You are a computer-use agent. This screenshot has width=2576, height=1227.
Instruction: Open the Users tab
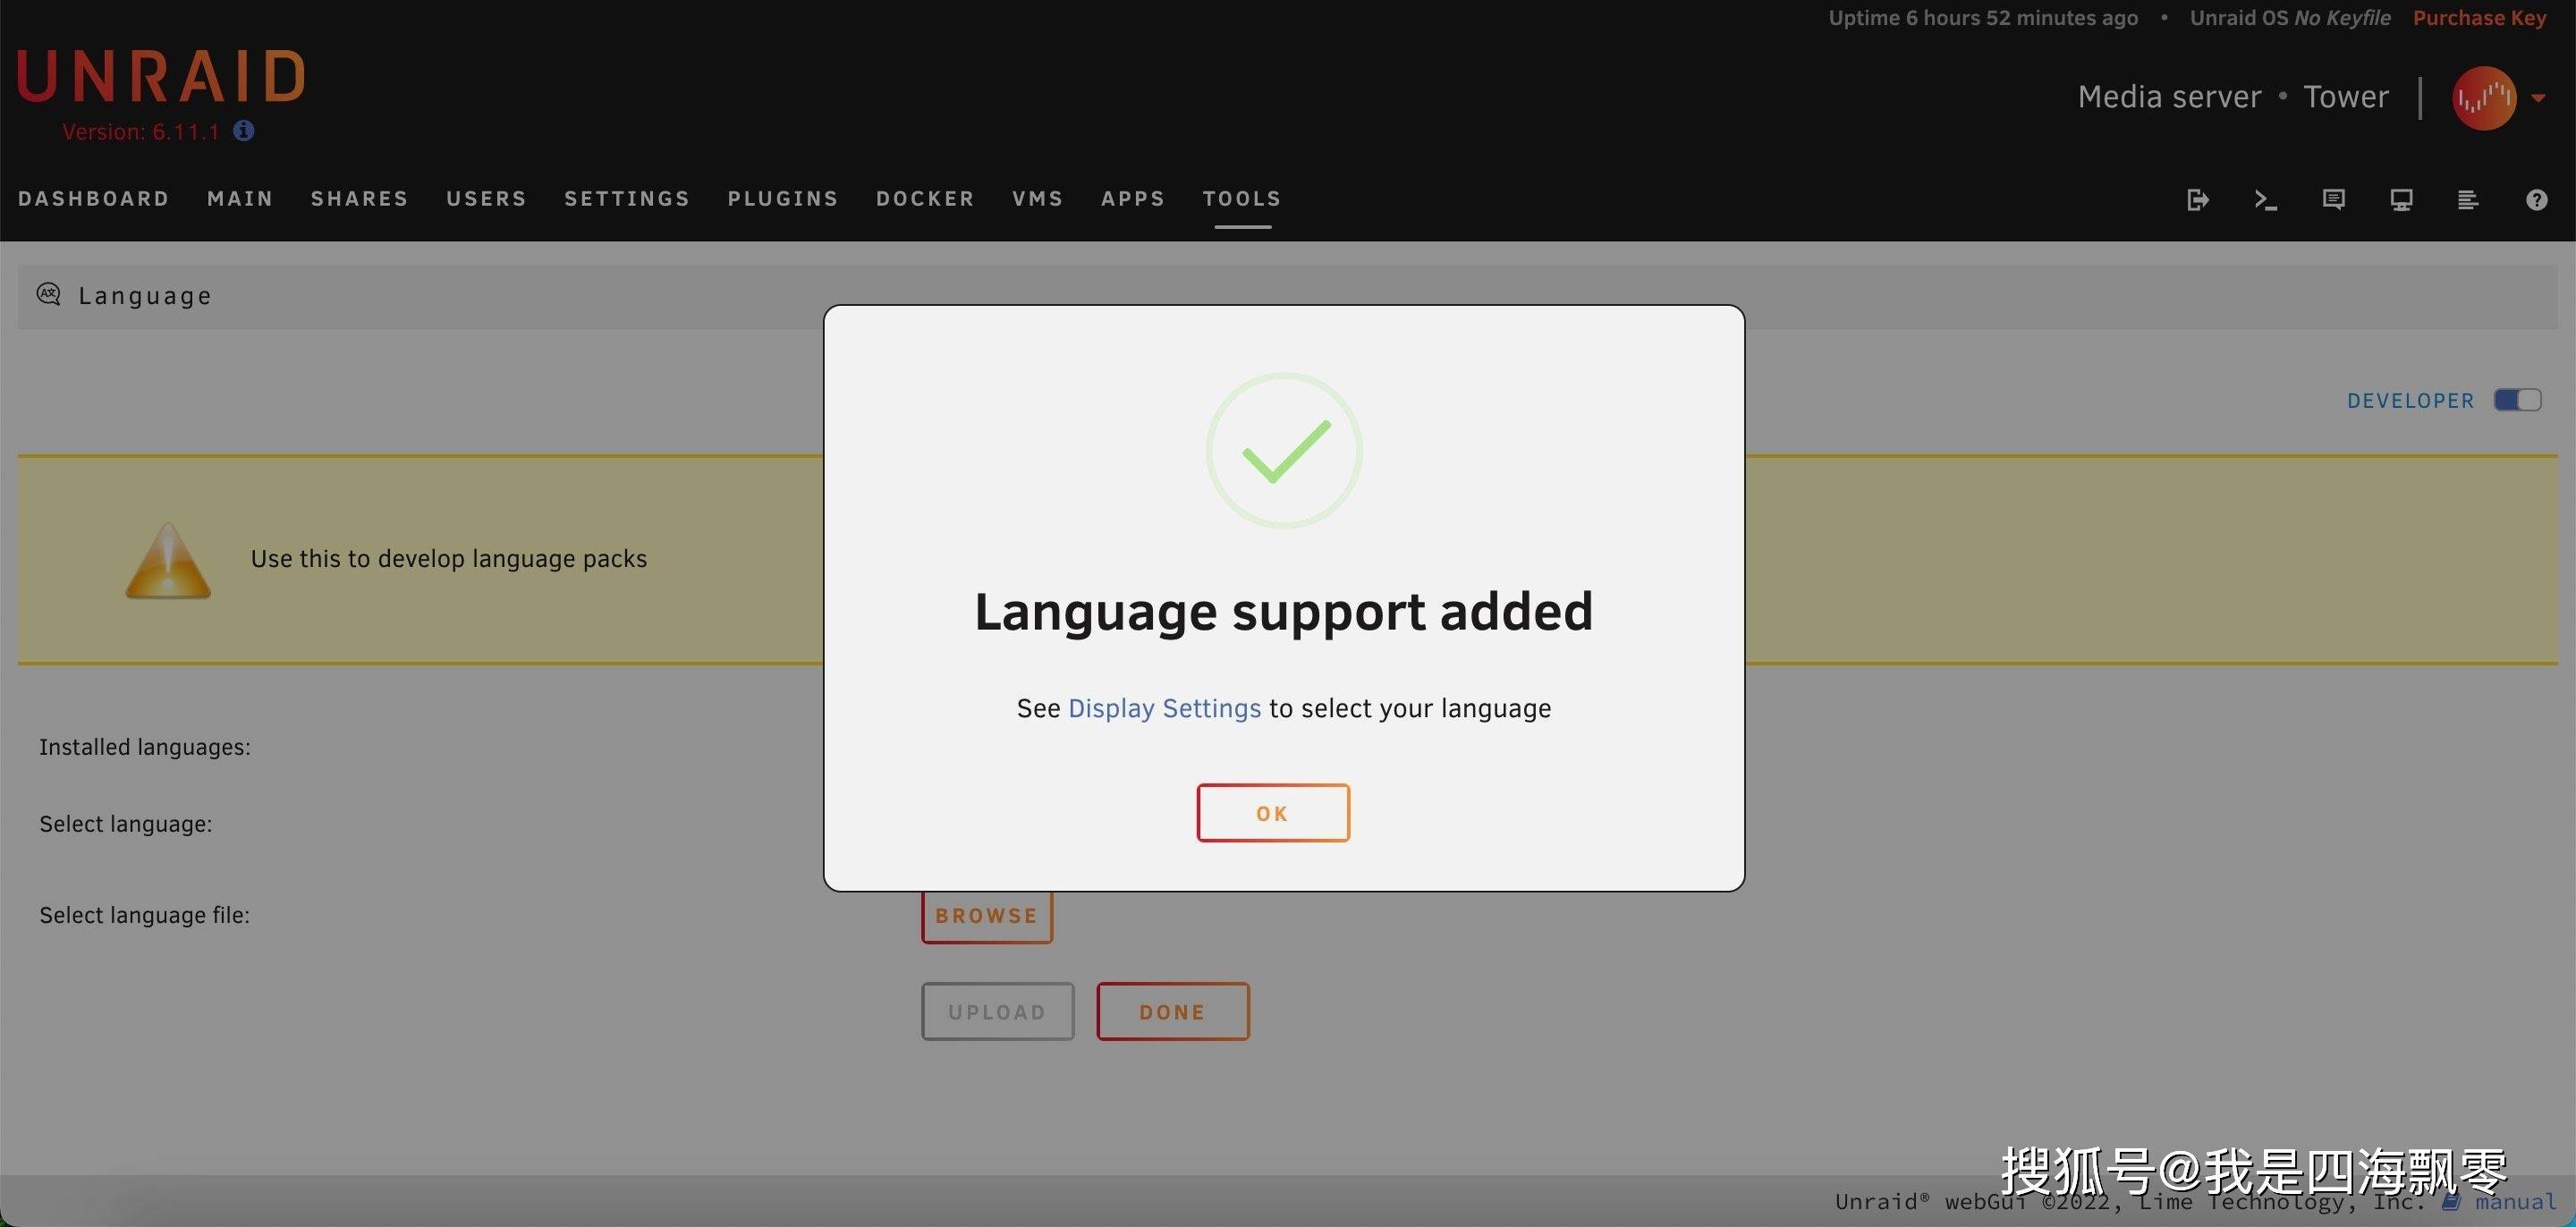click(486, 198)
